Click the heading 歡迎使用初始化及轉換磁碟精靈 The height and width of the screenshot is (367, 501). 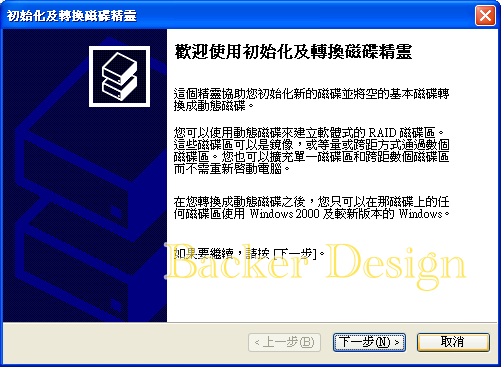tap(293, 52)
